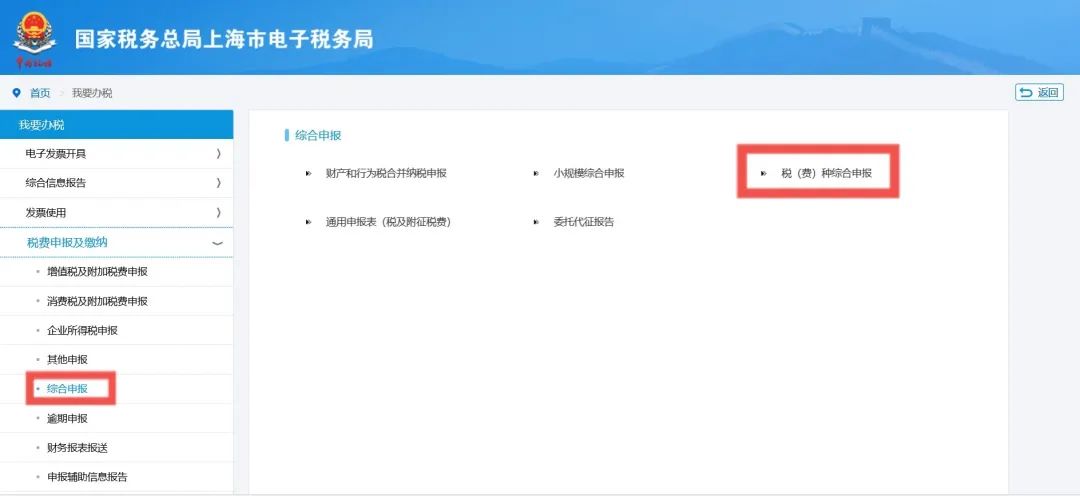Click the location pin icon in breadcrumb
The image size is (1080, 496).
click(17, 93)
